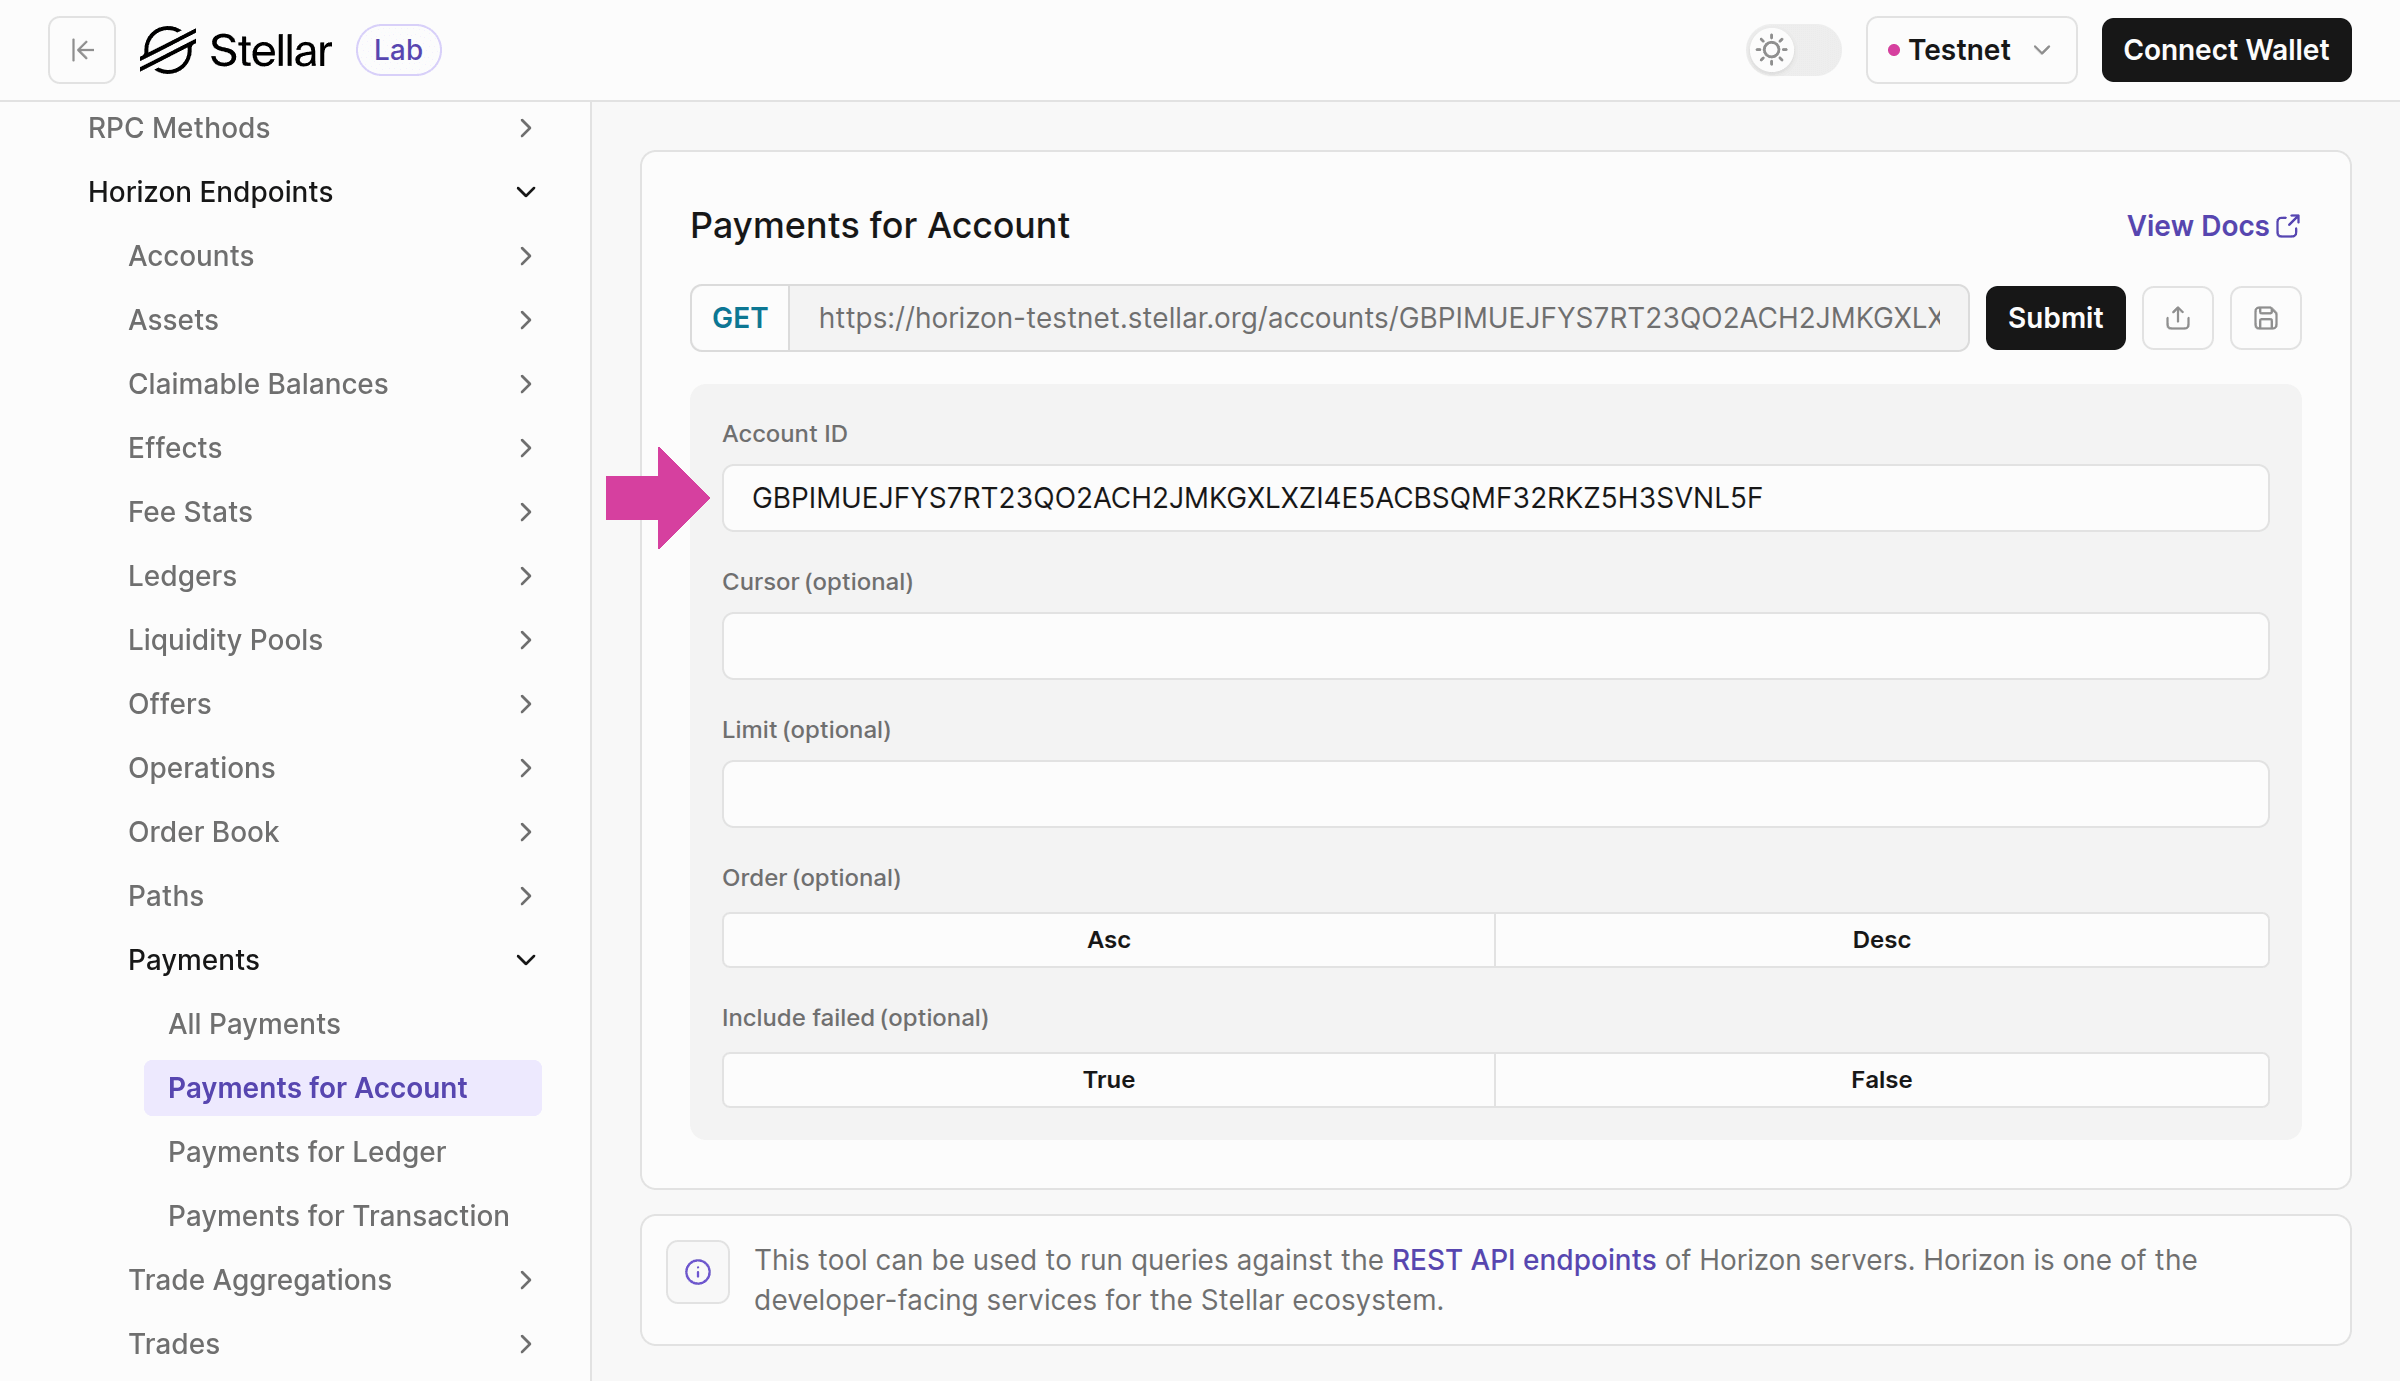The height and width of the screenshot is (1381, 2400).
Task: Click the Submit button
Action: click(x=2054, y=318)
